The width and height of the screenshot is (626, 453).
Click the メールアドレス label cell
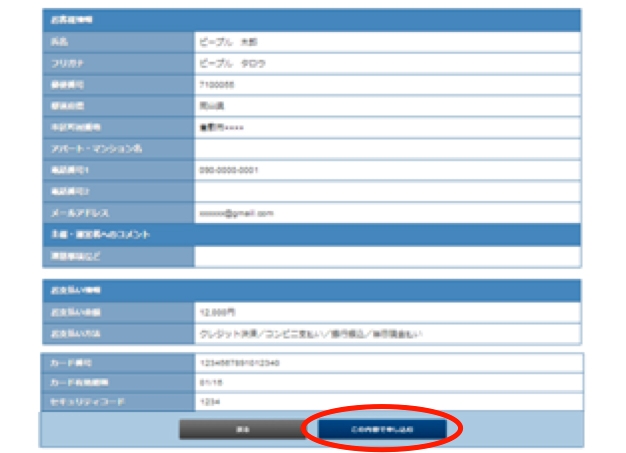tap(118, 213)
